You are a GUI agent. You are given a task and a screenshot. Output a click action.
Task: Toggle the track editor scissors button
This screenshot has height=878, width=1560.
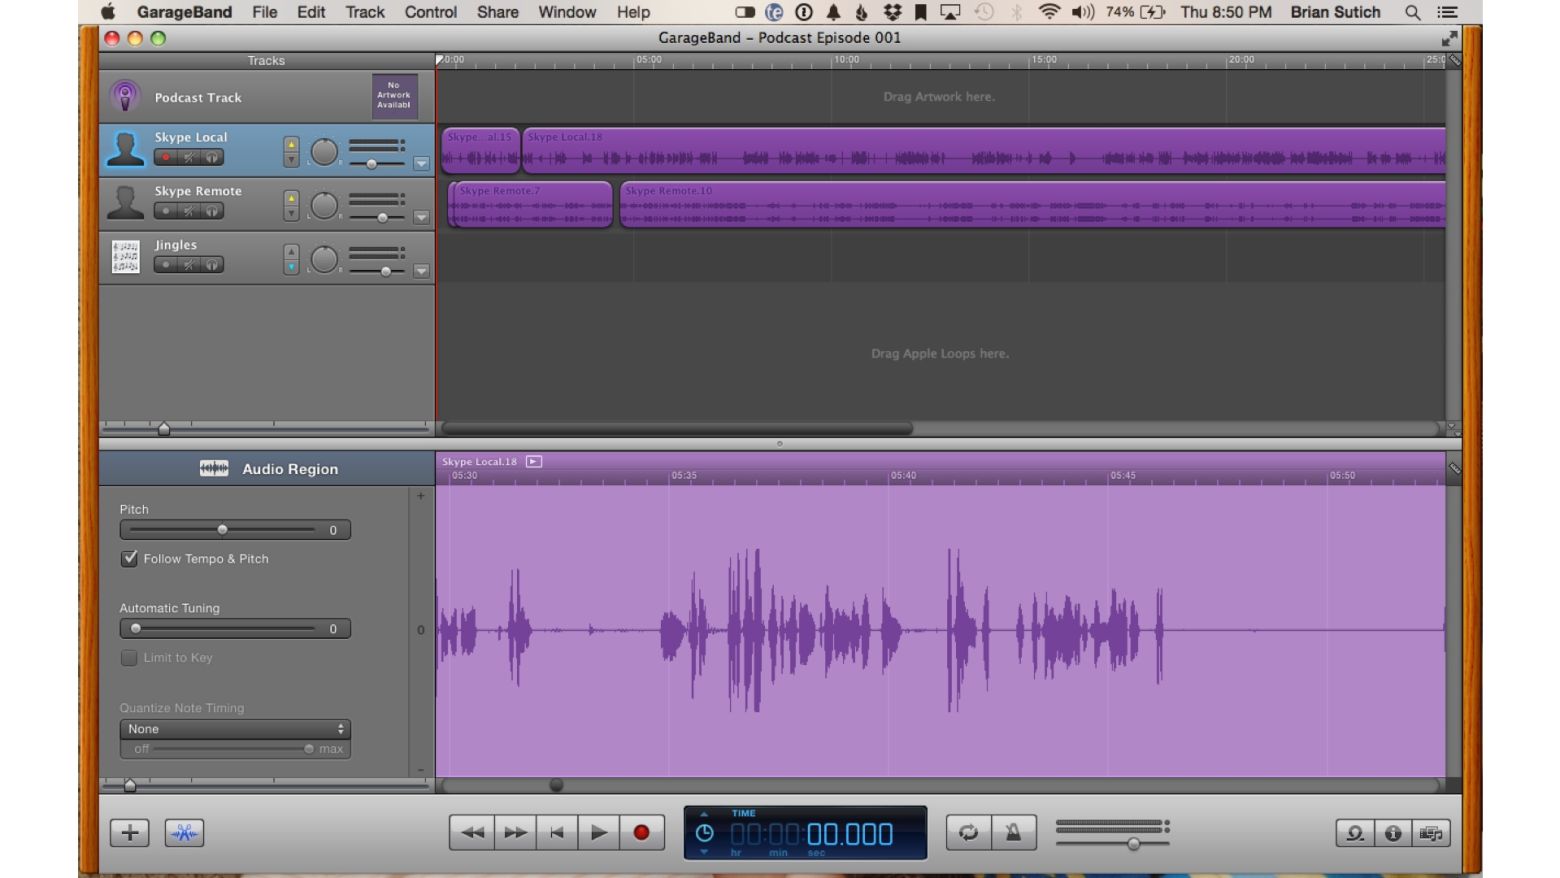click(x=184, y=833)
